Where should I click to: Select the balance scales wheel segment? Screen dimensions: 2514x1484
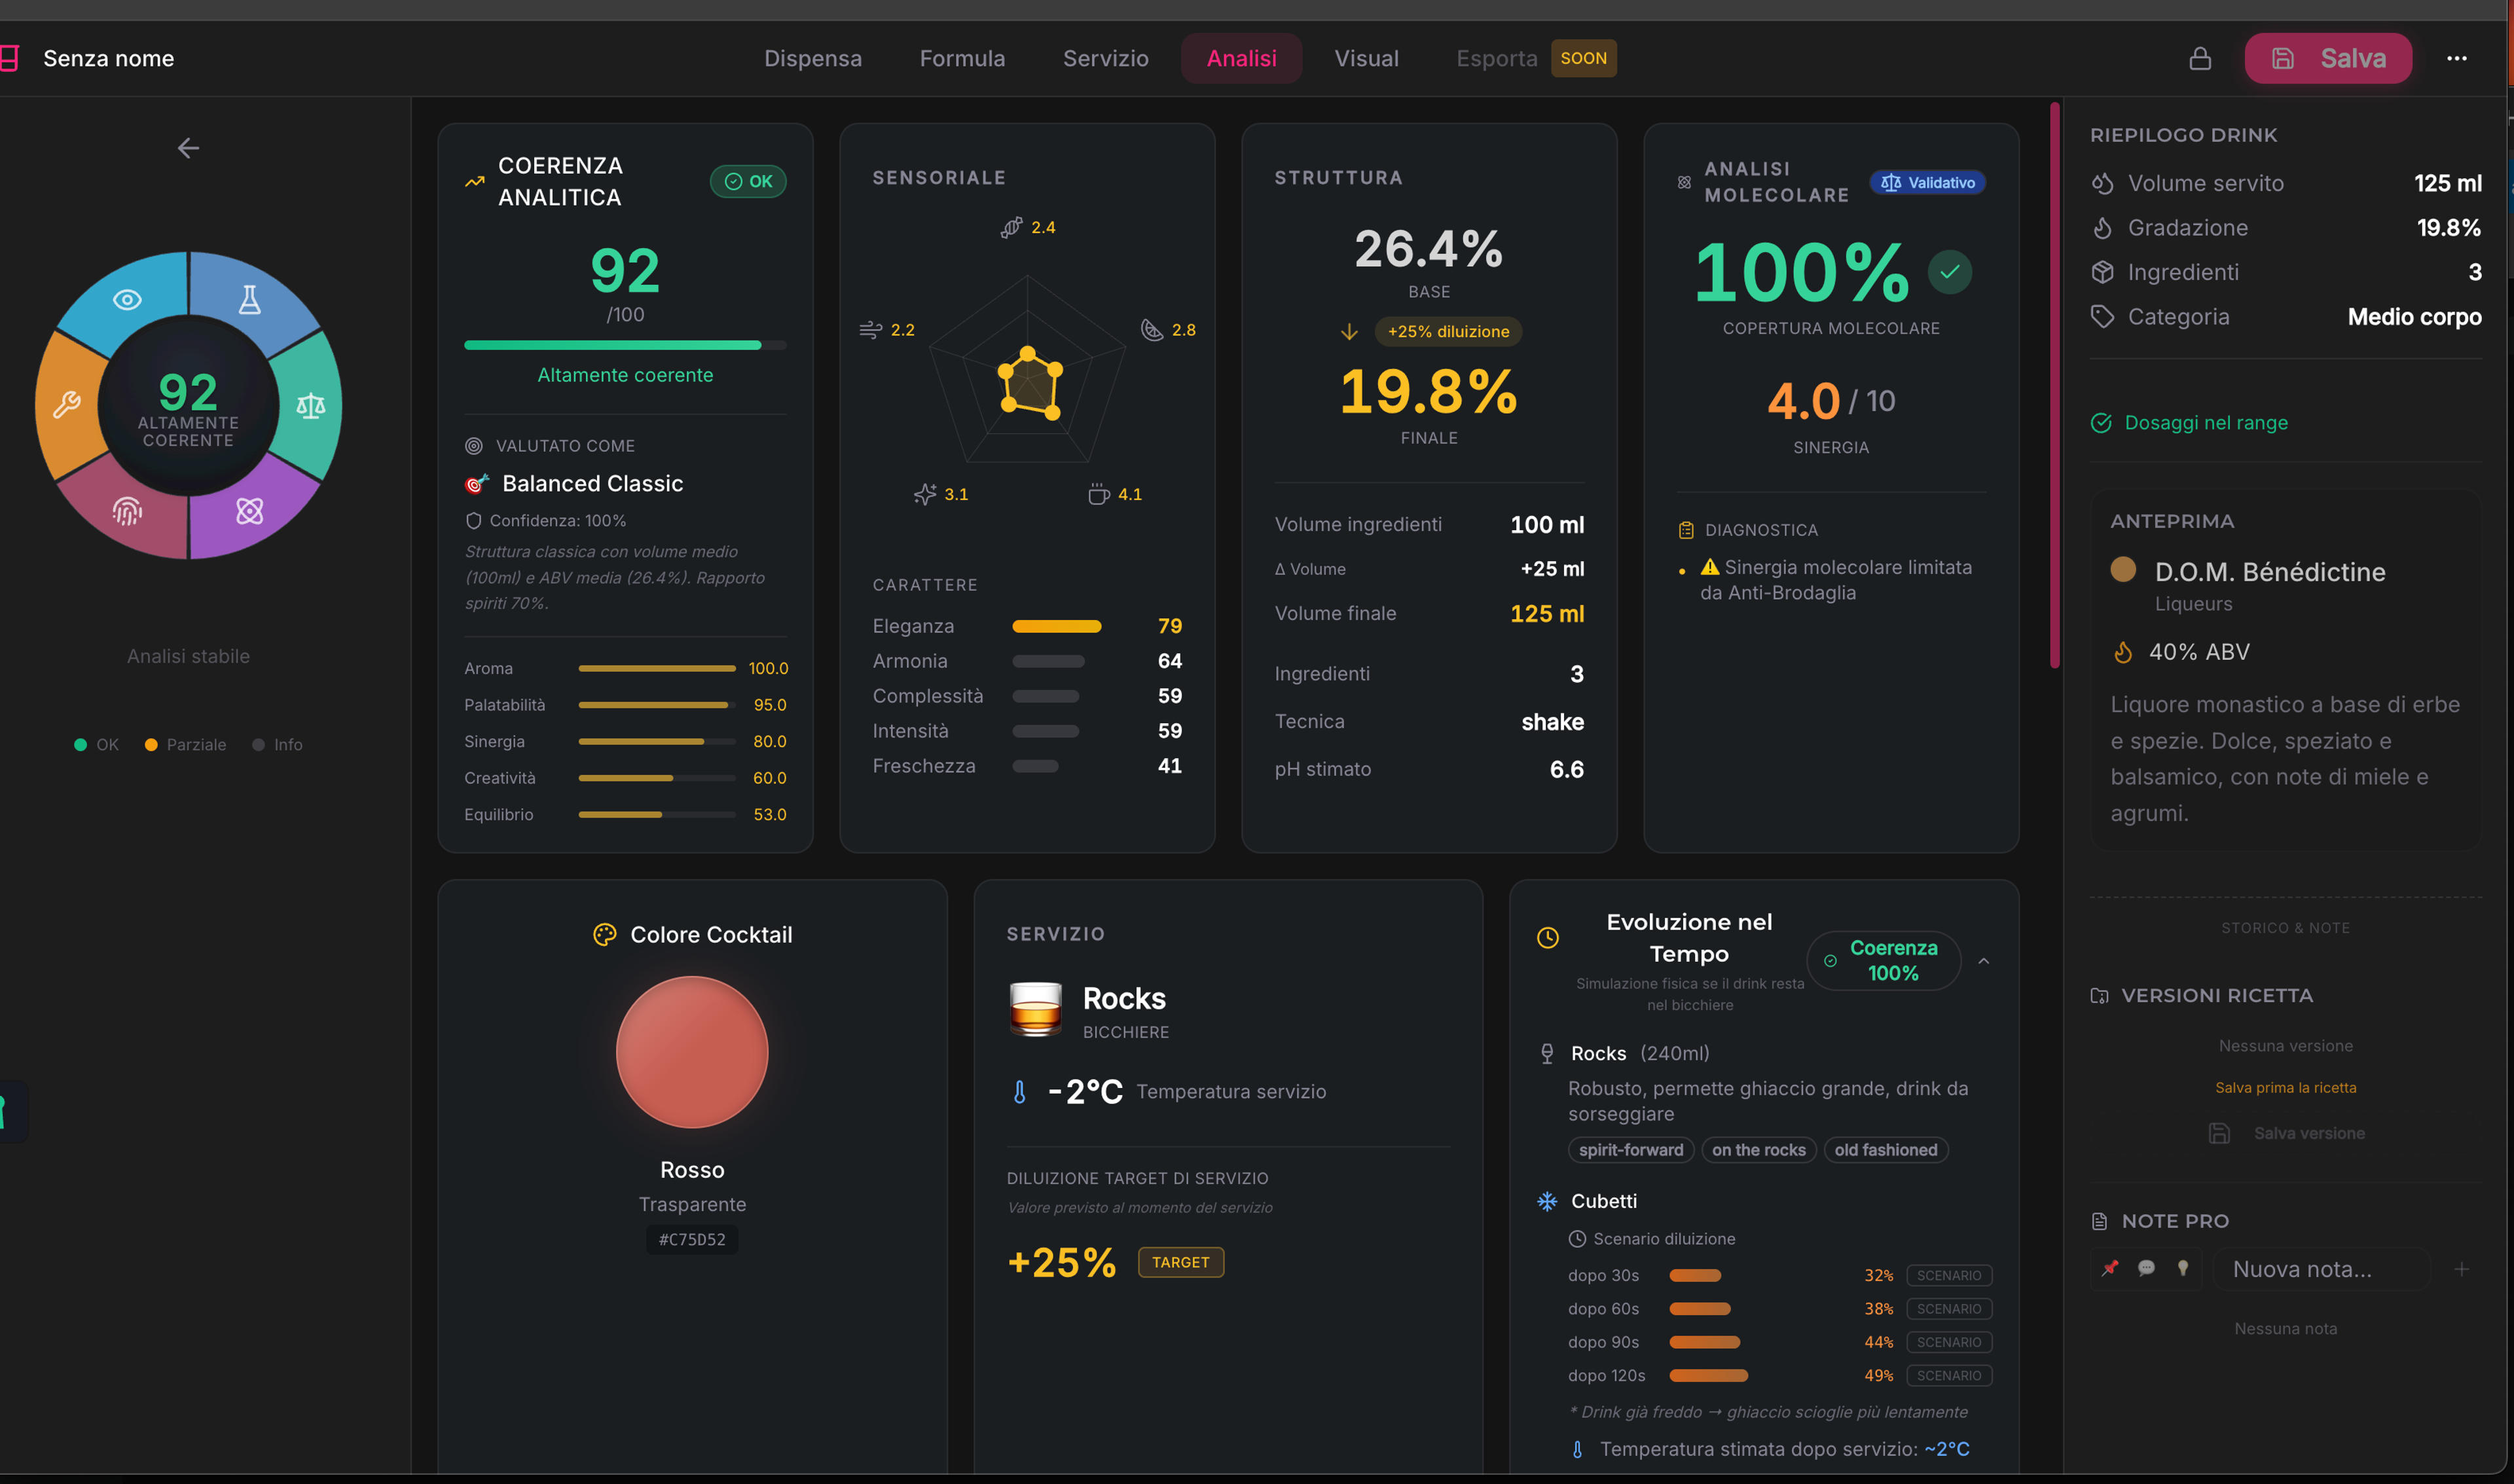pos(310,405)
